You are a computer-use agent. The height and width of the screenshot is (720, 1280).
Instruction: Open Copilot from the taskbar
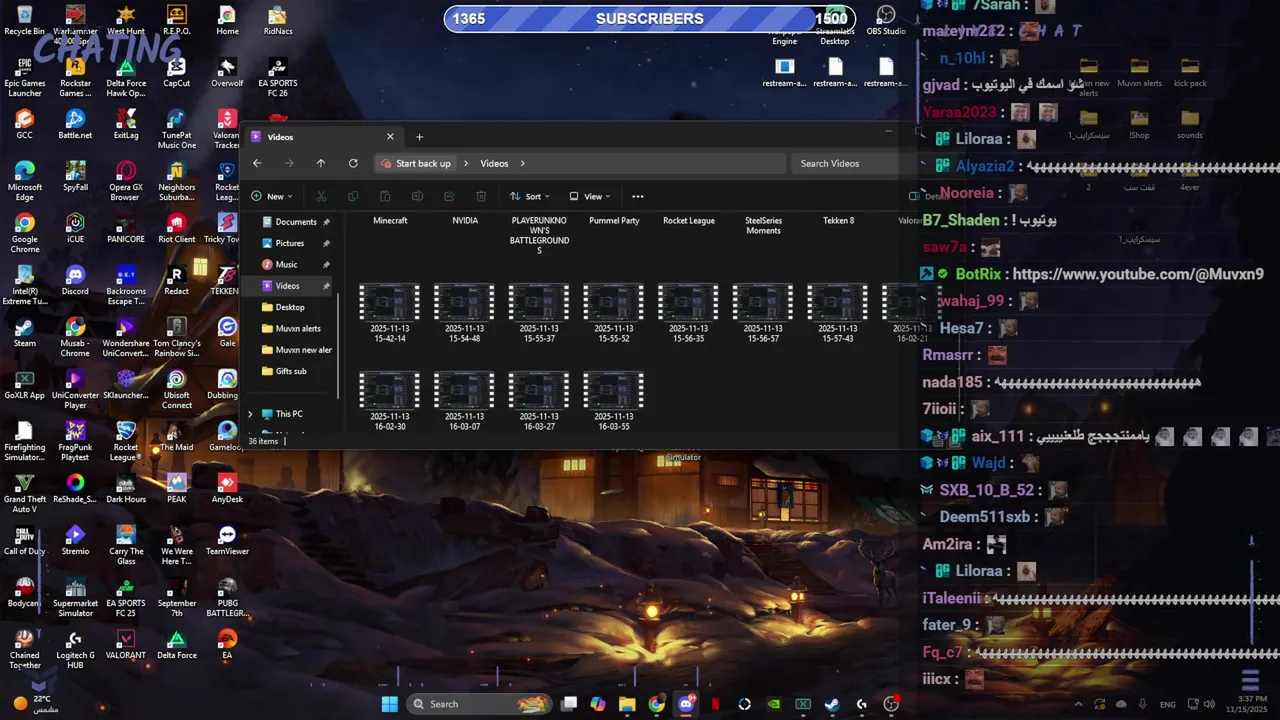point(598,704)
